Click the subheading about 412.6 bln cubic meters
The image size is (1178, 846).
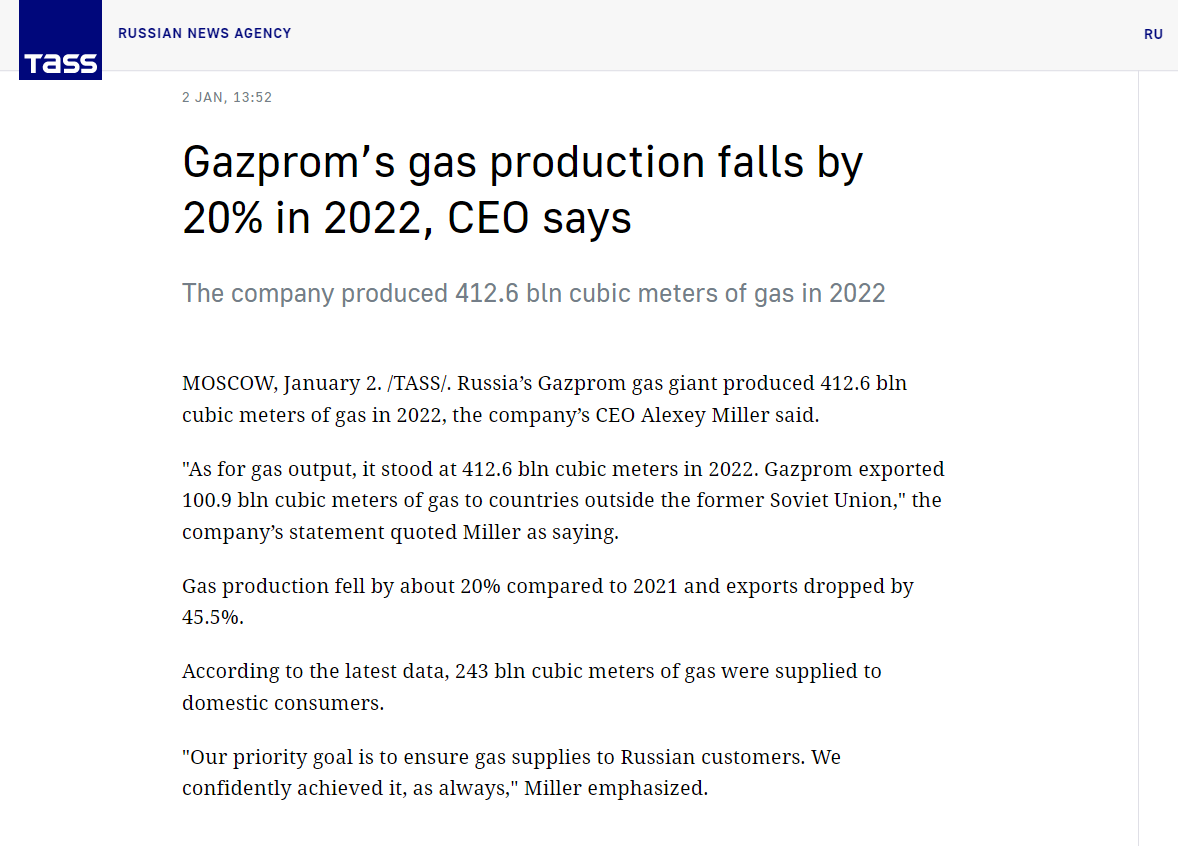(x=533, y=293)
